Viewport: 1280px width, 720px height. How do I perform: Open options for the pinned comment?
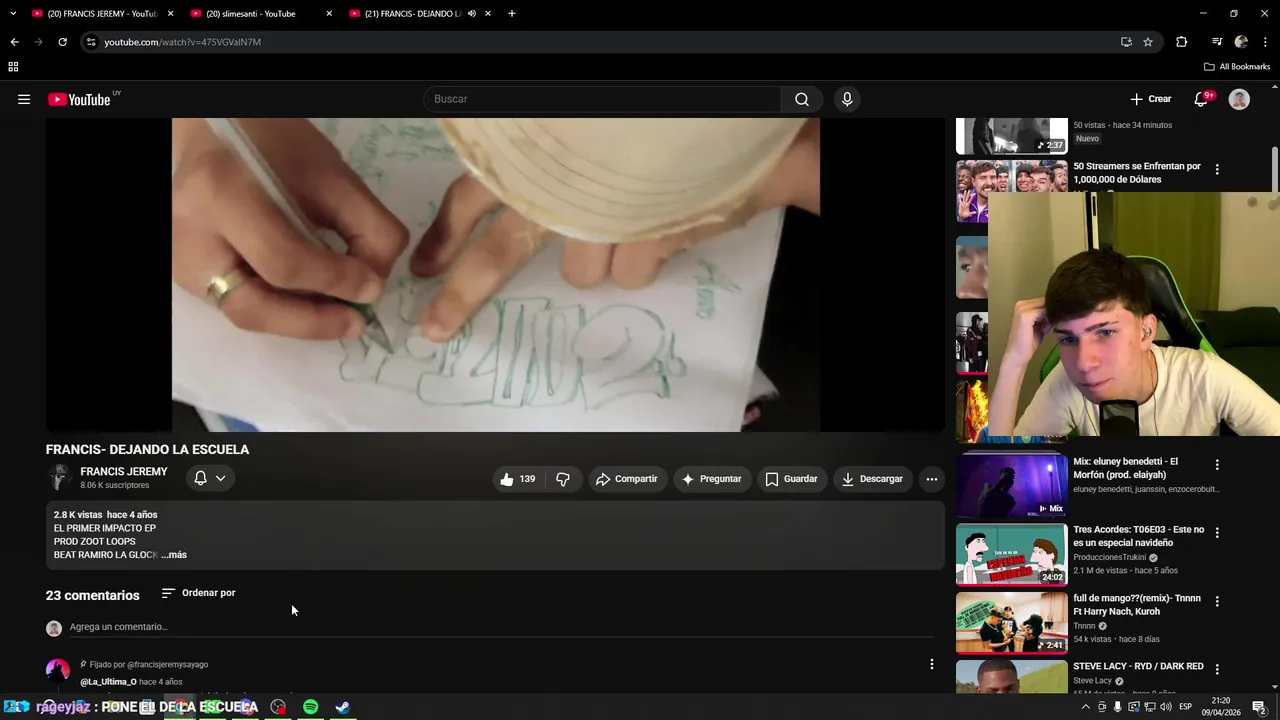(x=931, y=664)
